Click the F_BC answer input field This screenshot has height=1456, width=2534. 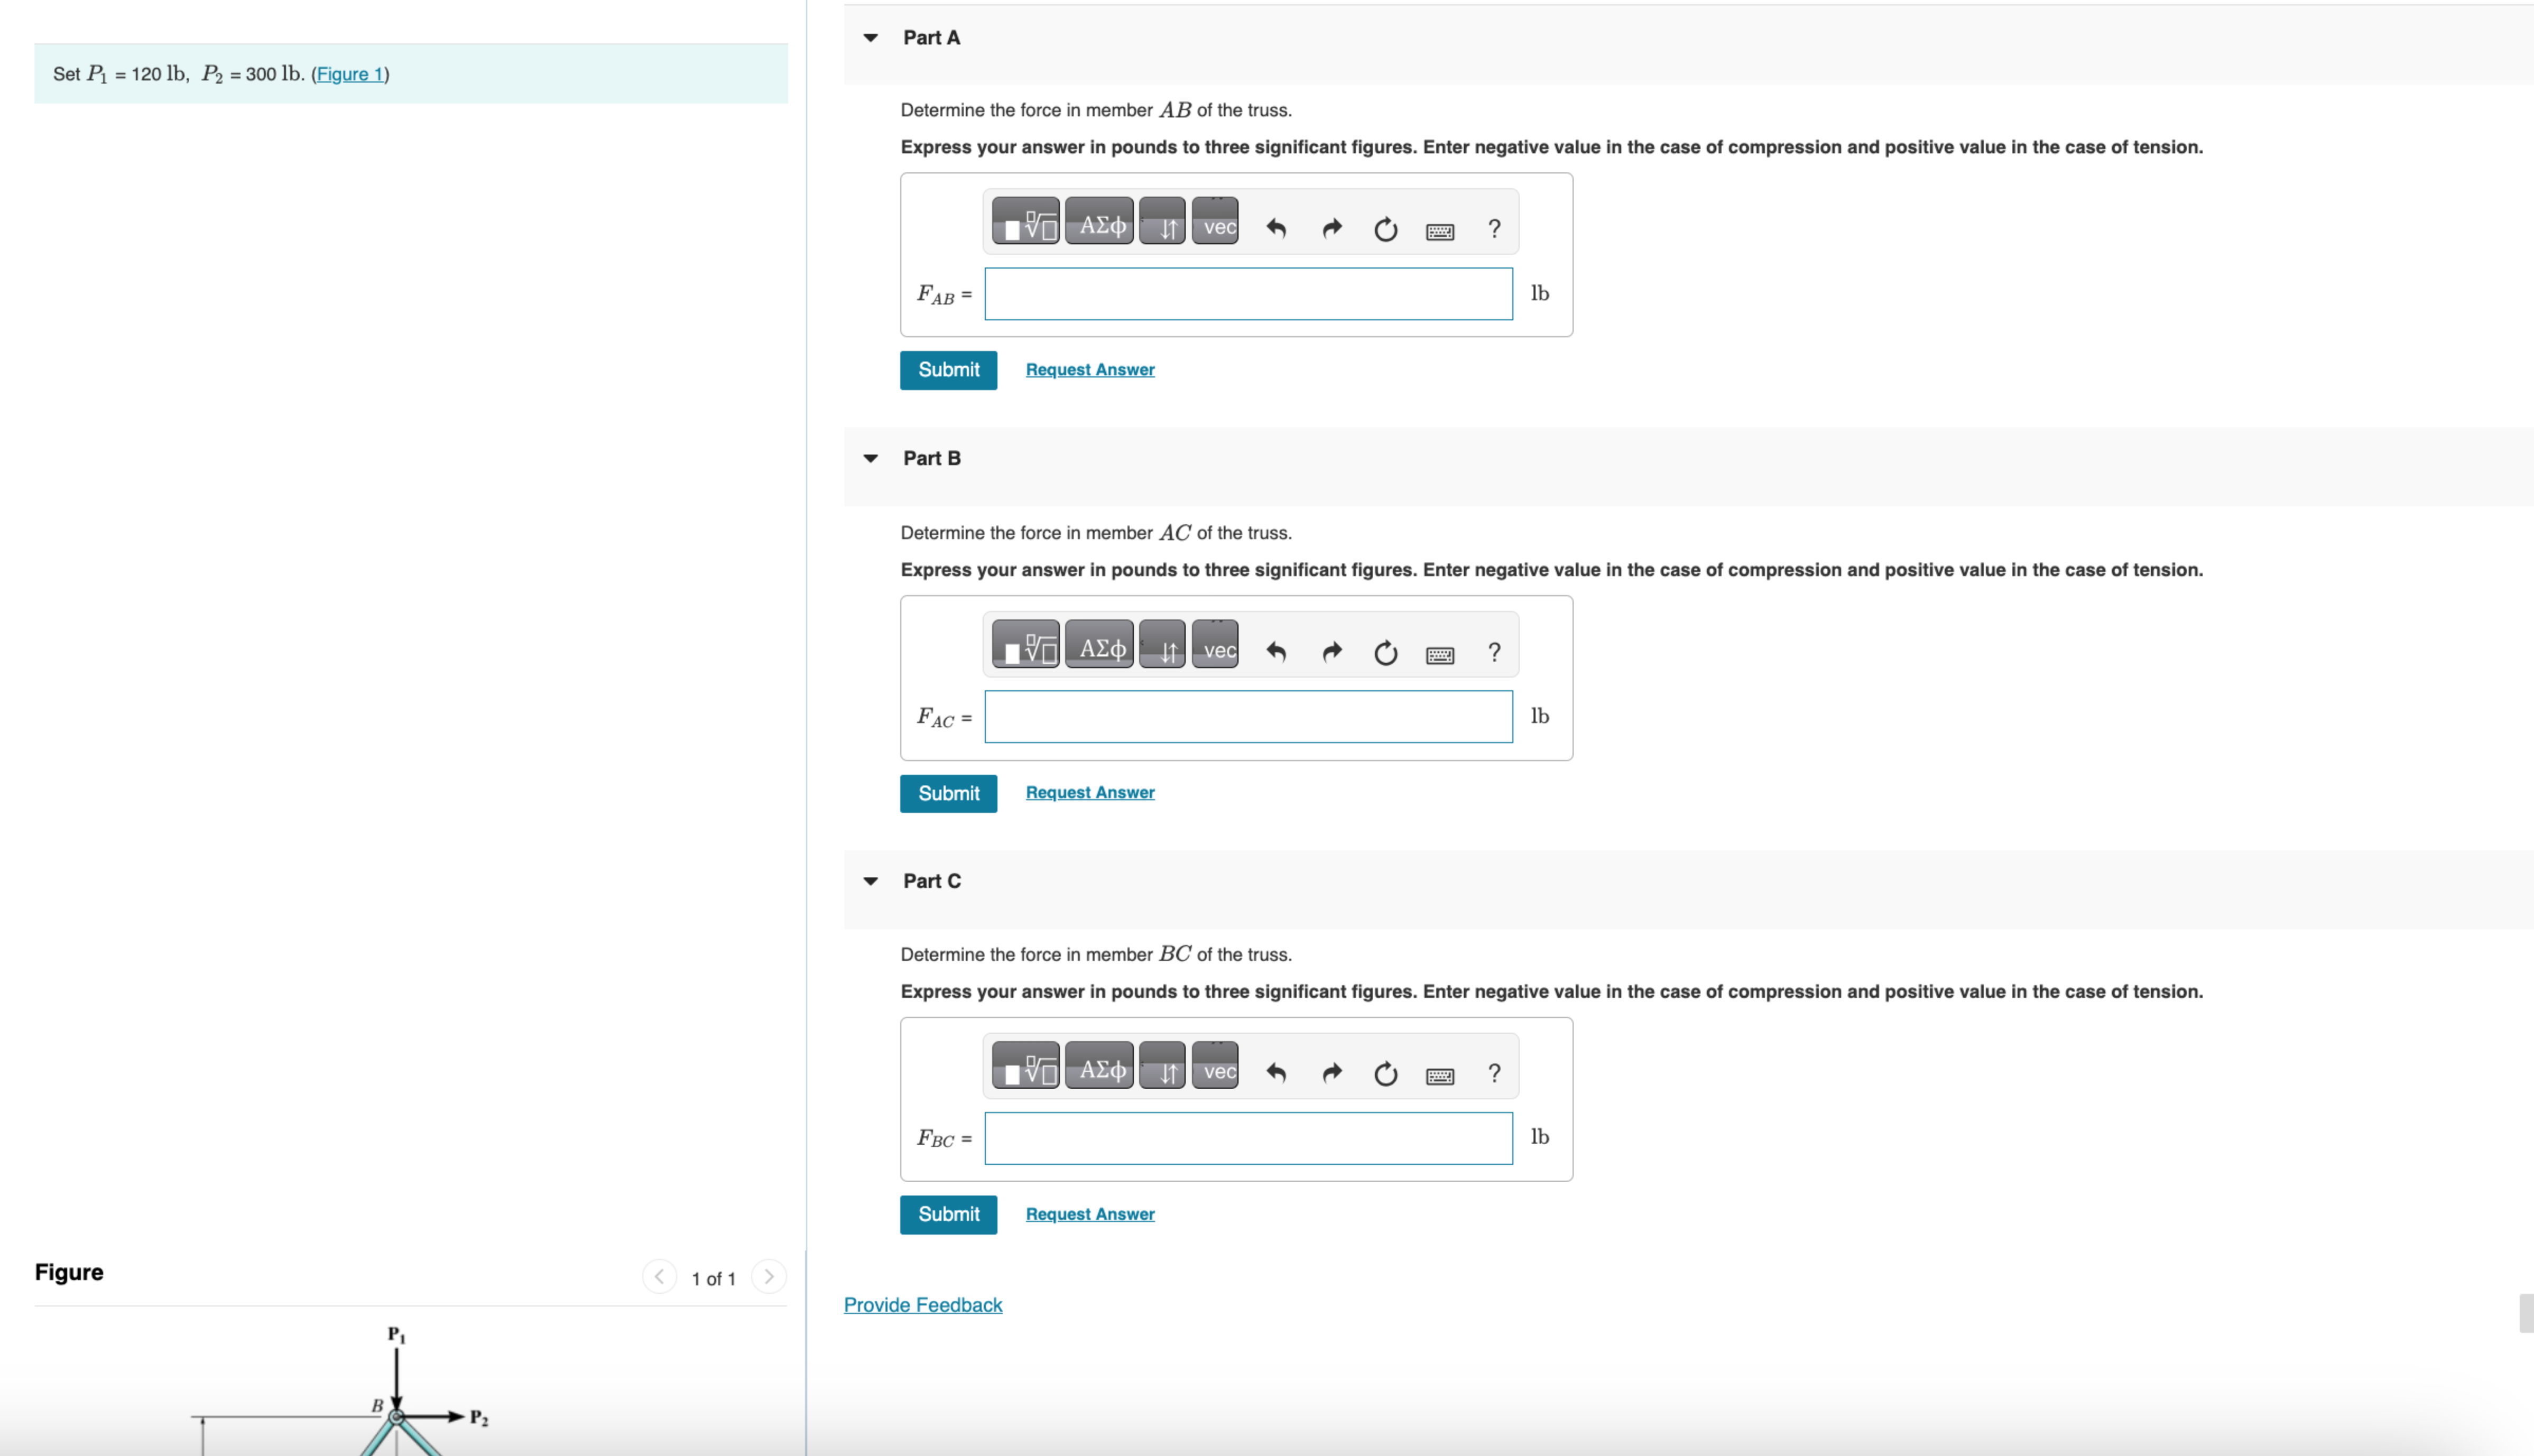point(1247,1138)
